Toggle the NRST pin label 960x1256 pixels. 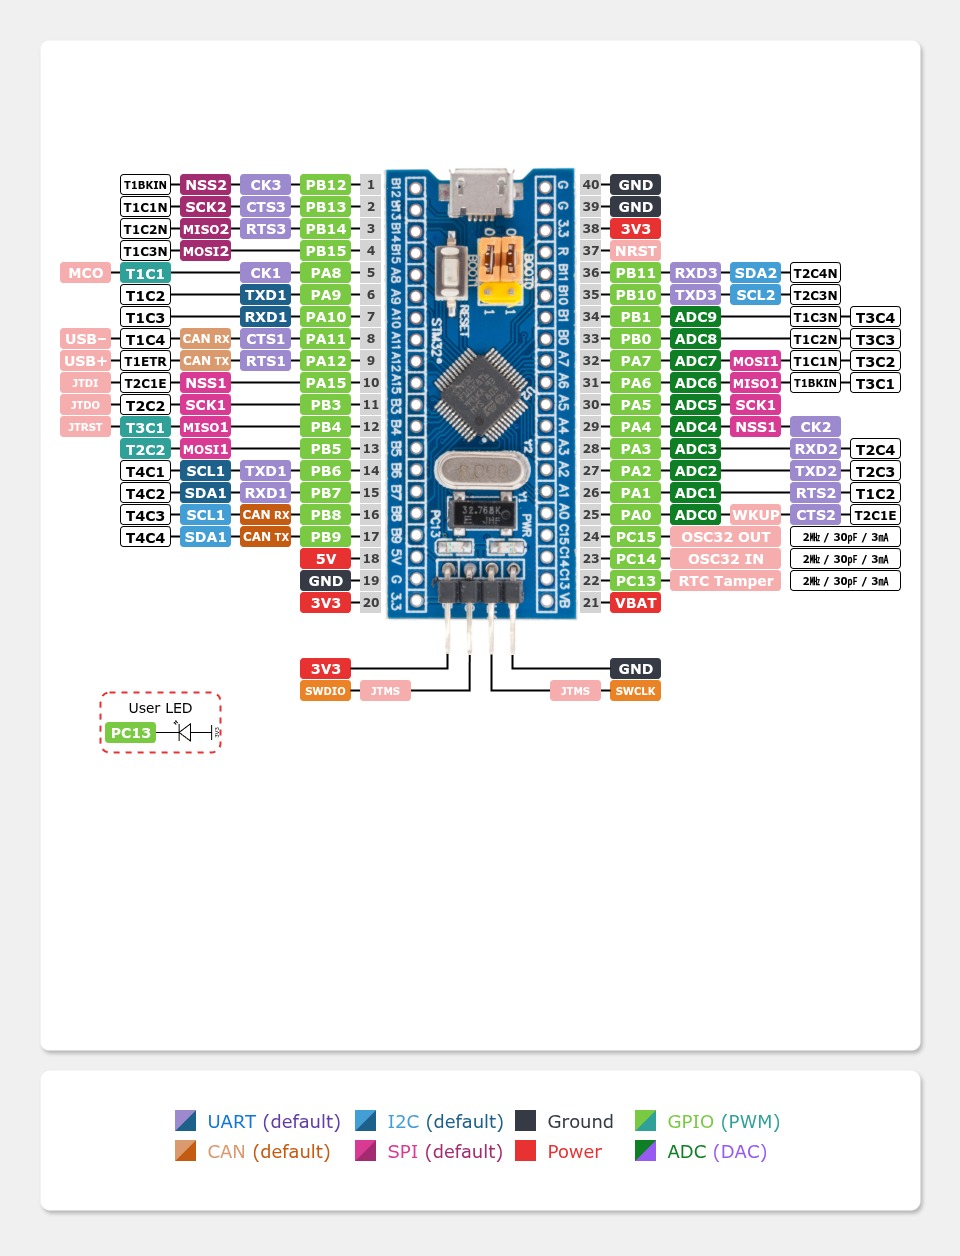[x=635, y=251]
